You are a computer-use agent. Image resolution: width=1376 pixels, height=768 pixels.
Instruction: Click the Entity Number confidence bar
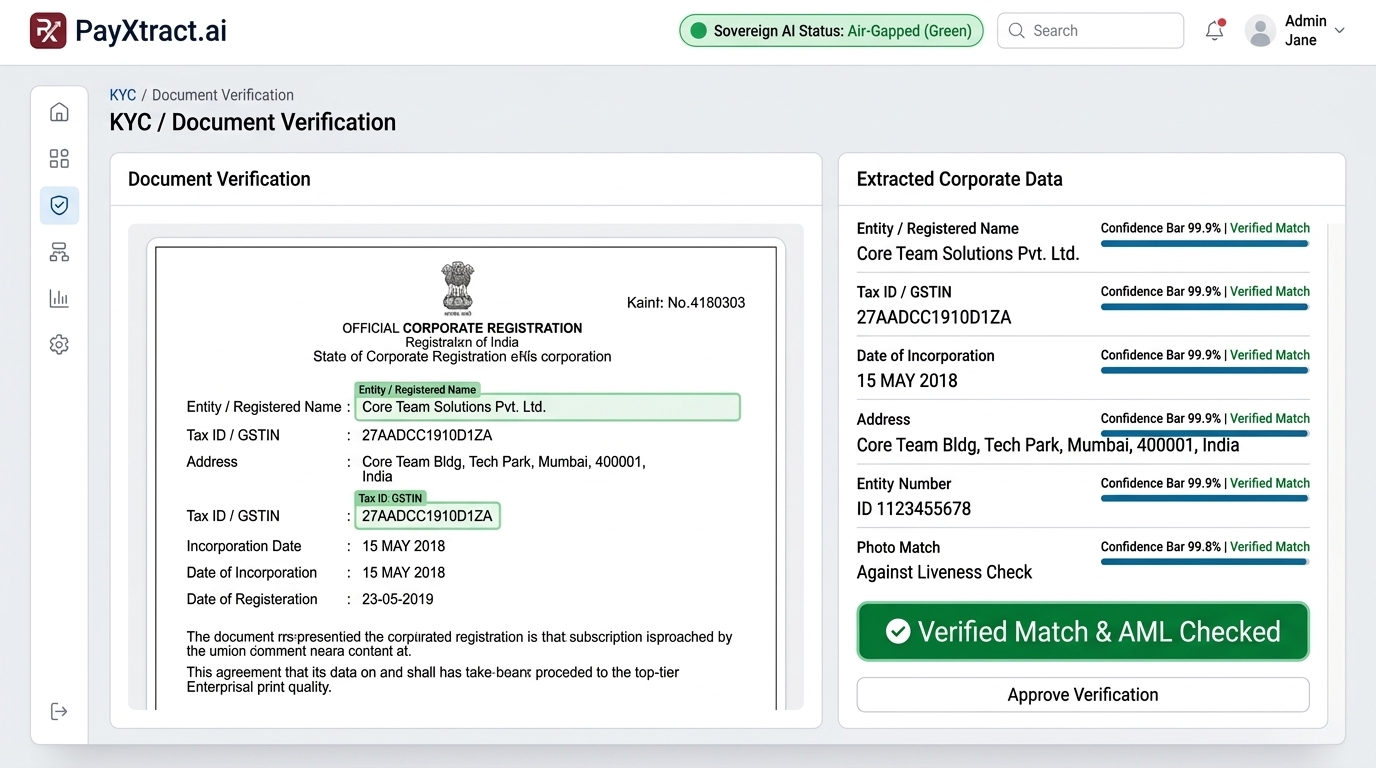click(x=1205, y=498)
